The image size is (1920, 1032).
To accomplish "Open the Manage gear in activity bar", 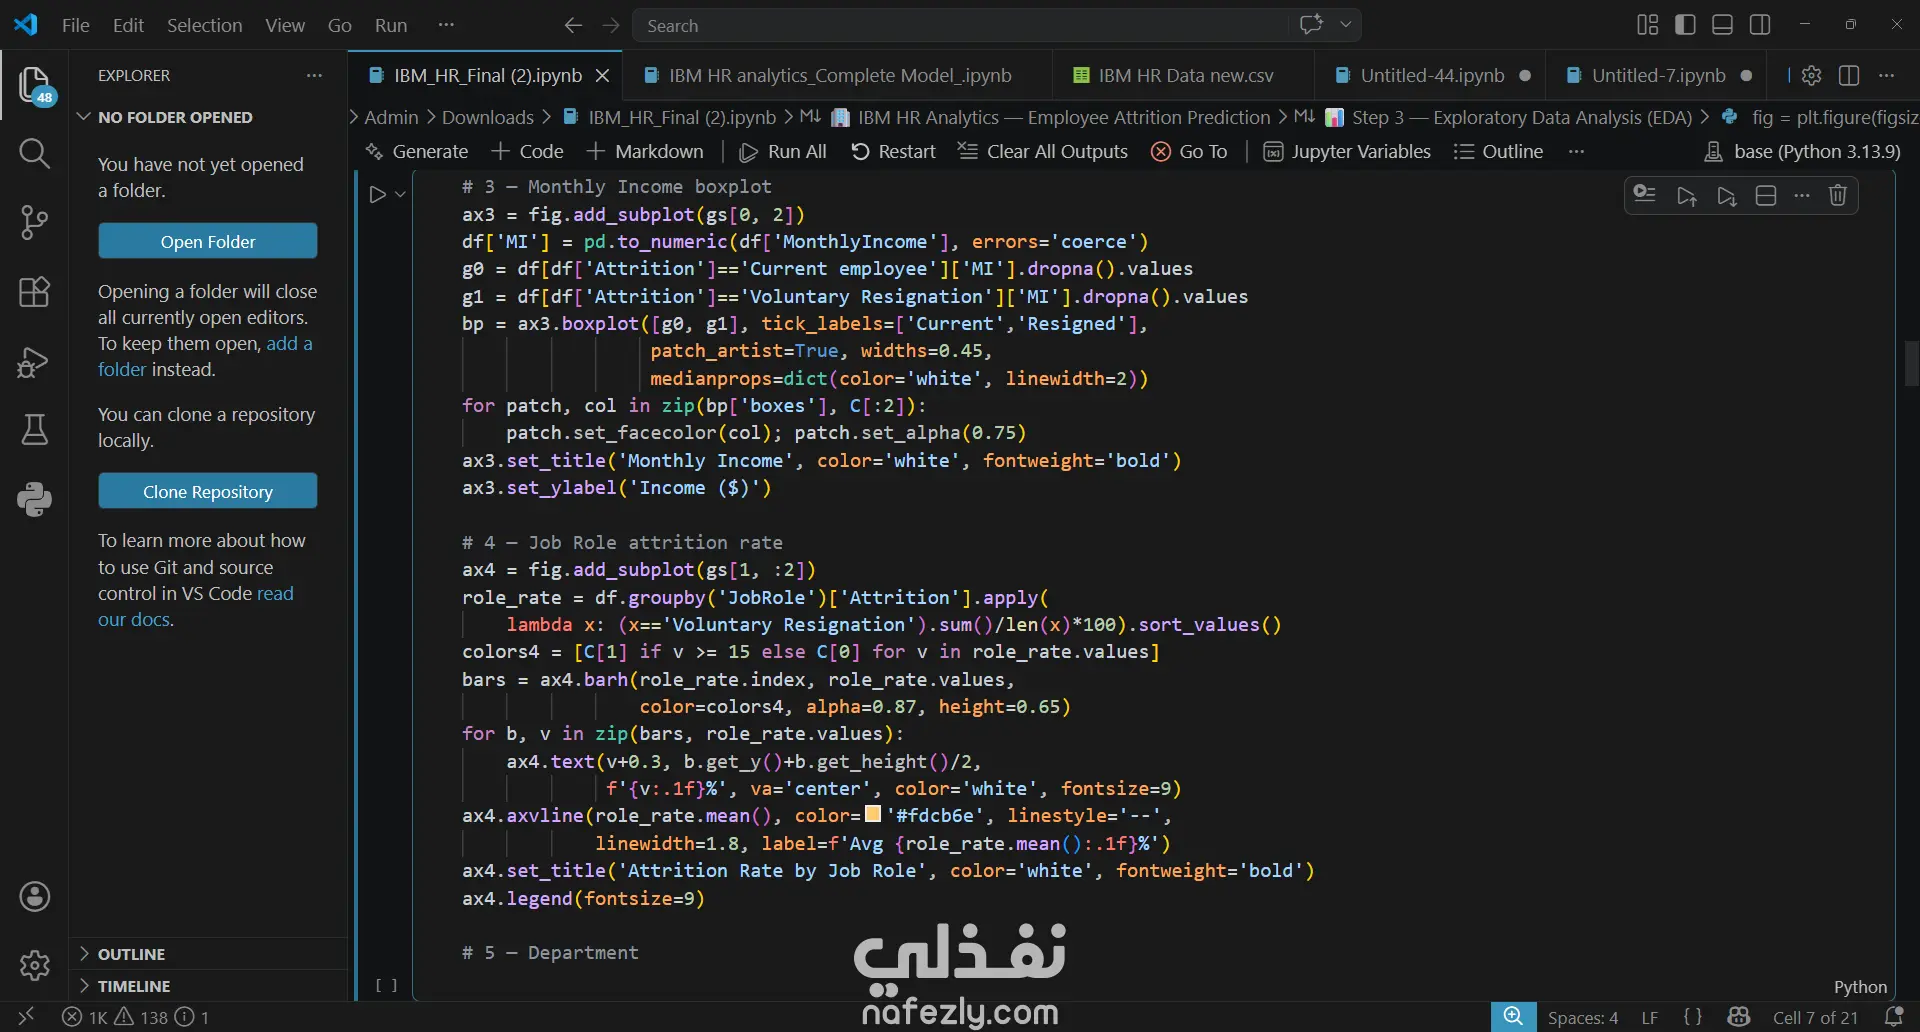I will click(35, 965).
